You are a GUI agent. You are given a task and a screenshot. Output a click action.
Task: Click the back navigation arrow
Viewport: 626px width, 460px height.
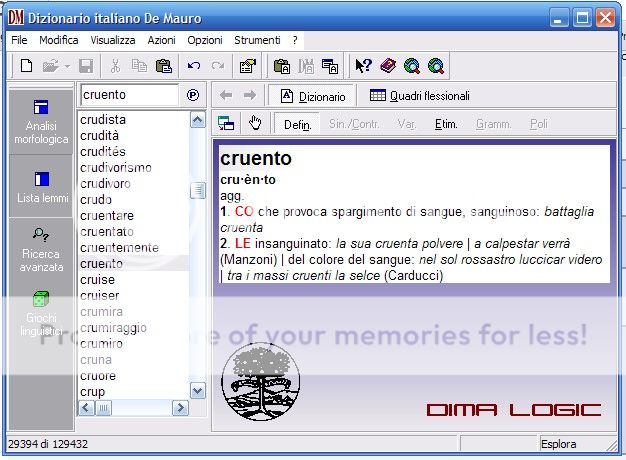point(226,95)
